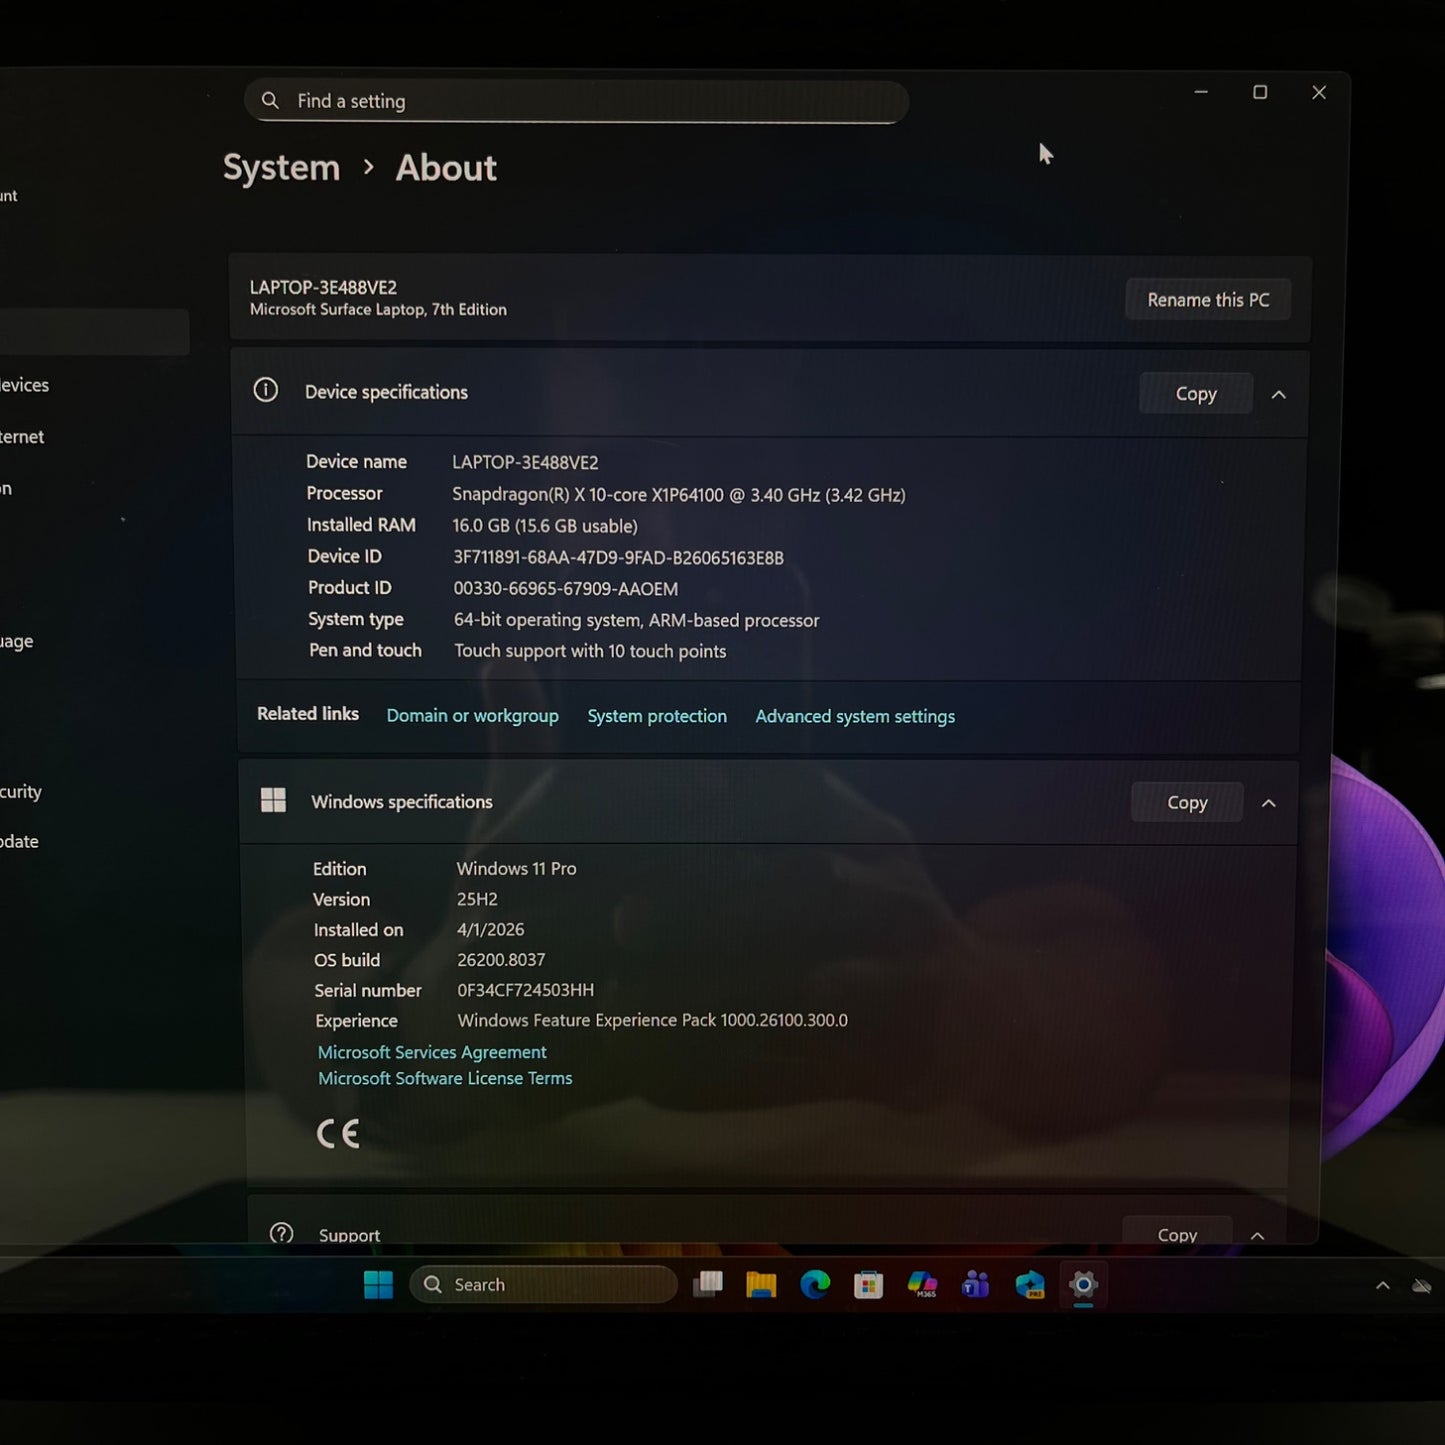Collapse the Windows specifications section

[1268, 803]
